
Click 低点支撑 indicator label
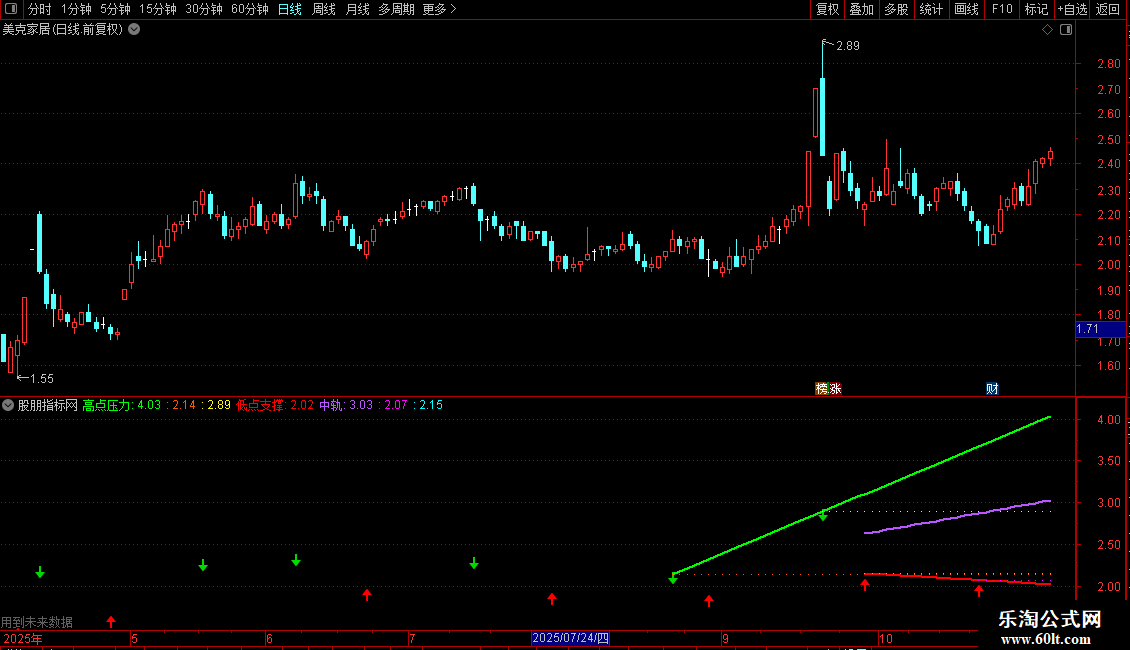(260, 405)
